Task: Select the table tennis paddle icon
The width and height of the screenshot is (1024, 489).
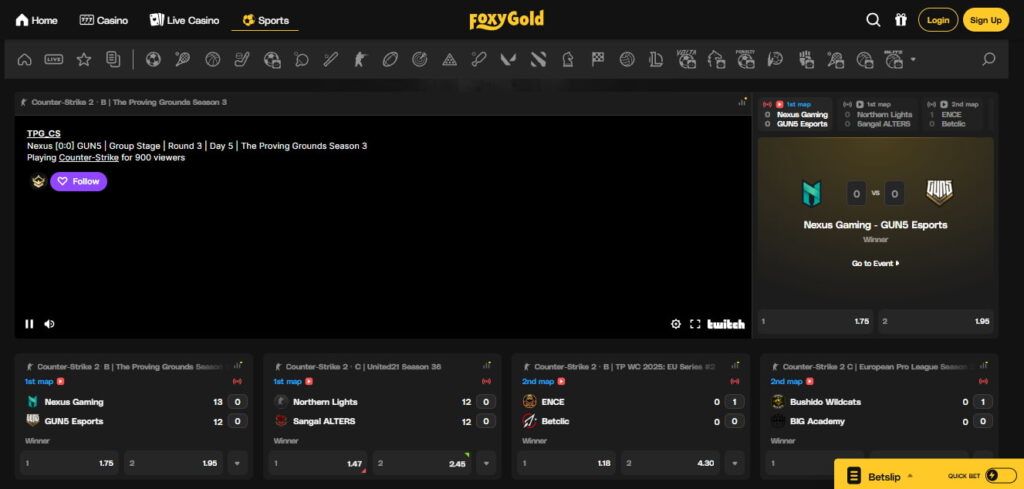Action: pos(301,59)
